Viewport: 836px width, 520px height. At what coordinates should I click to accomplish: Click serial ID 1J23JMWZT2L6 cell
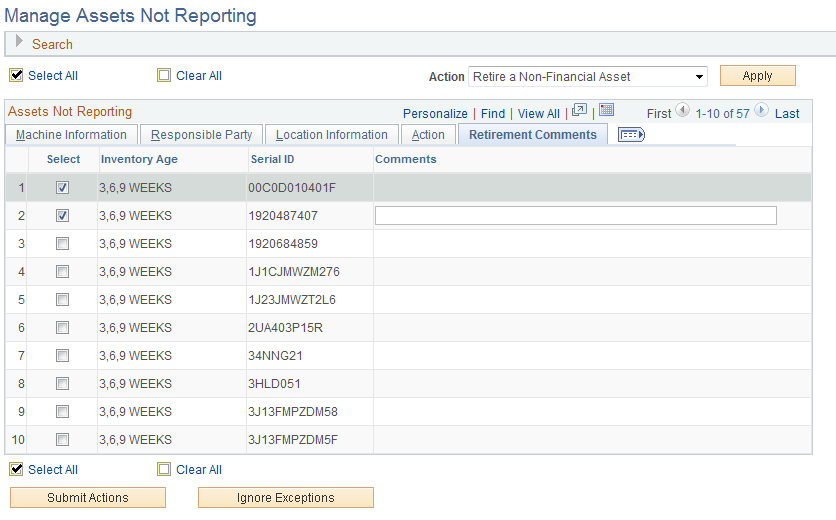tap(292, 300)
